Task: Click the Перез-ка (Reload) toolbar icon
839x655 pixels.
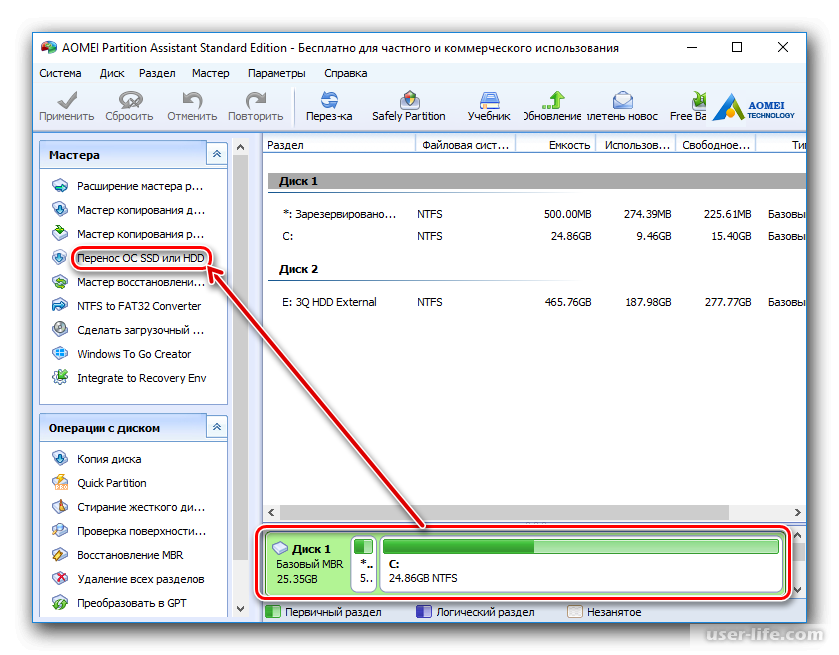Action: point(329,100)
